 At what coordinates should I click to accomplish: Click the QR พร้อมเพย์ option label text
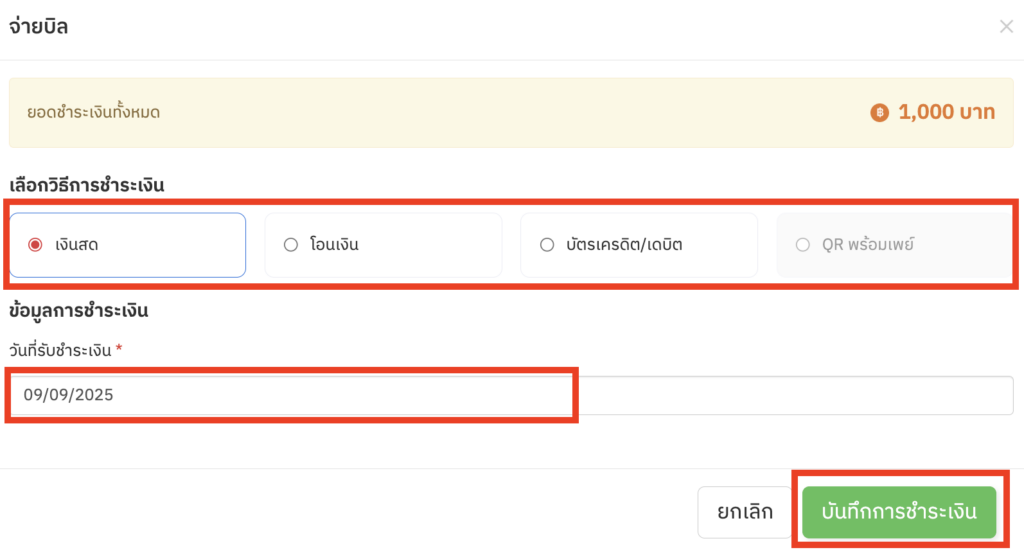point(867,245)
